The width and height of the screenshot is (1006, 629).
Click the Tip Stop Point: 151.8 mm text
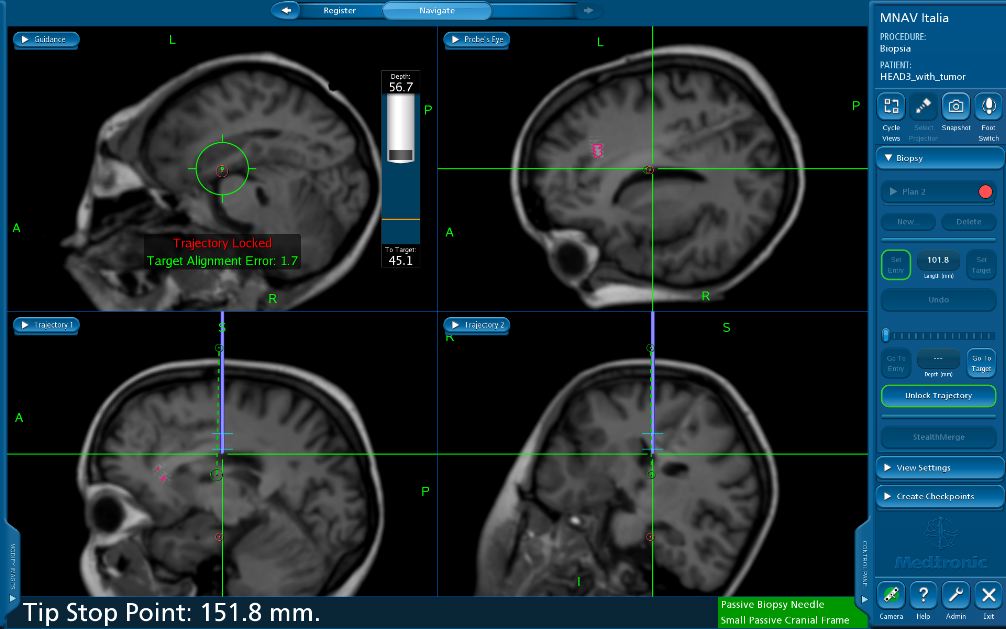tap(172, 613)
